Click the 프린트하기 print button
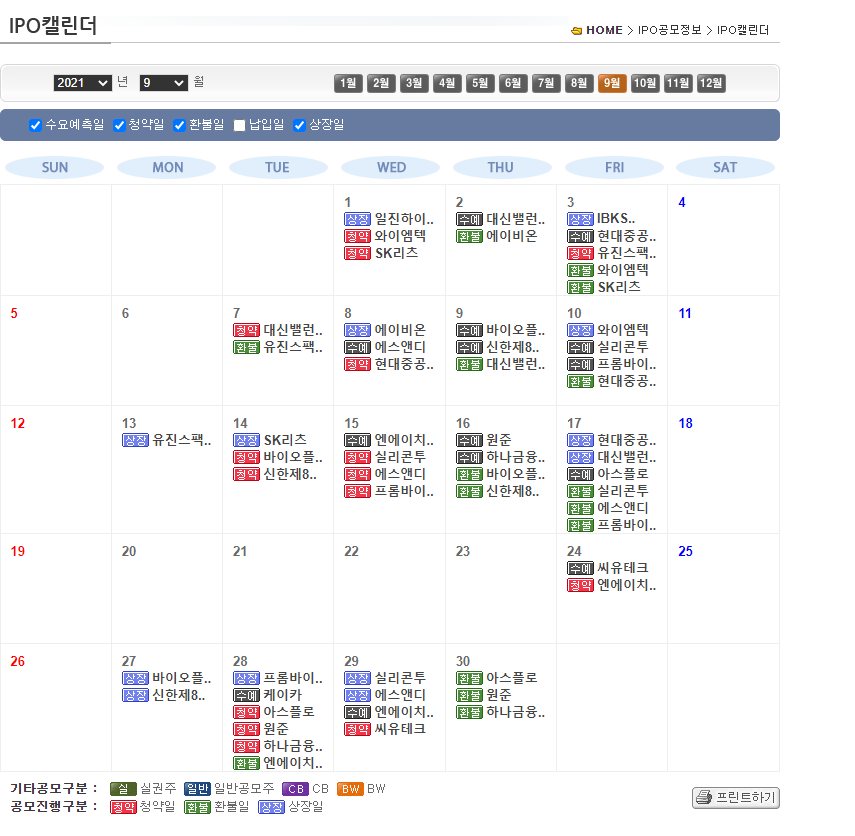 736,798
